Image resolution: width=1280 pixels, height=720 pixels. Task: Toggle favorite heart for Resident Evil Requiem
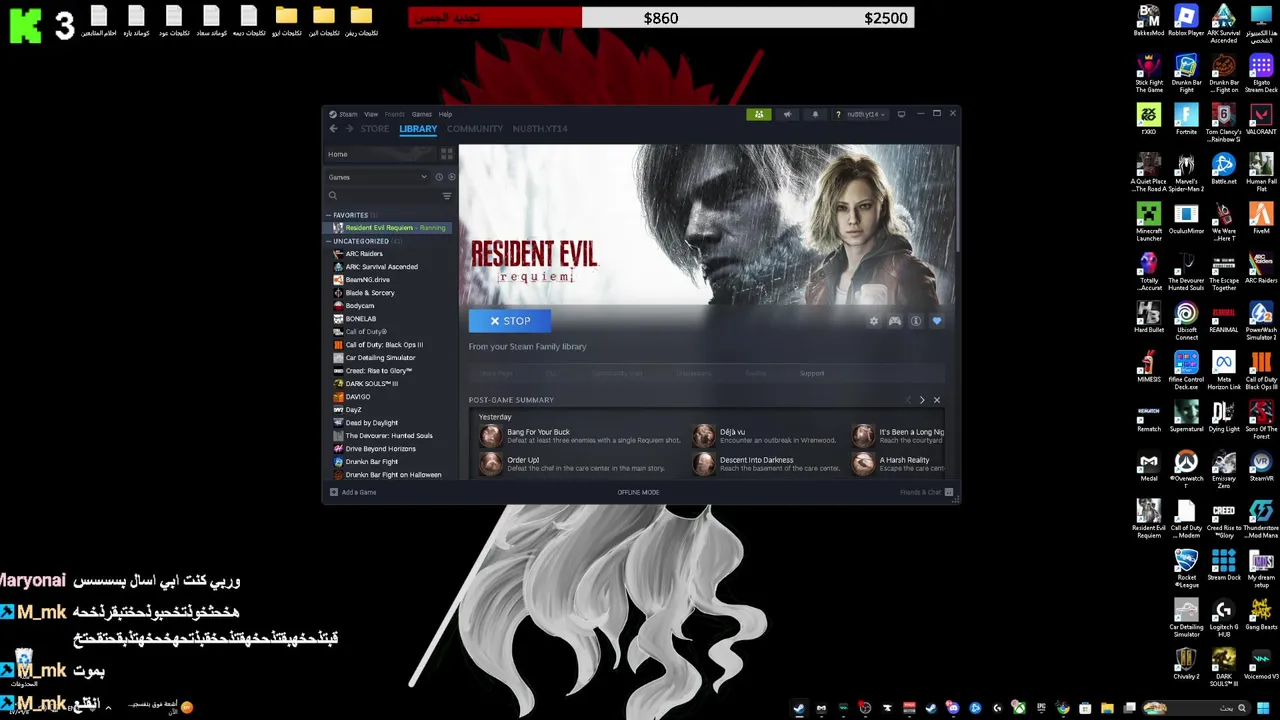point(937,321)
